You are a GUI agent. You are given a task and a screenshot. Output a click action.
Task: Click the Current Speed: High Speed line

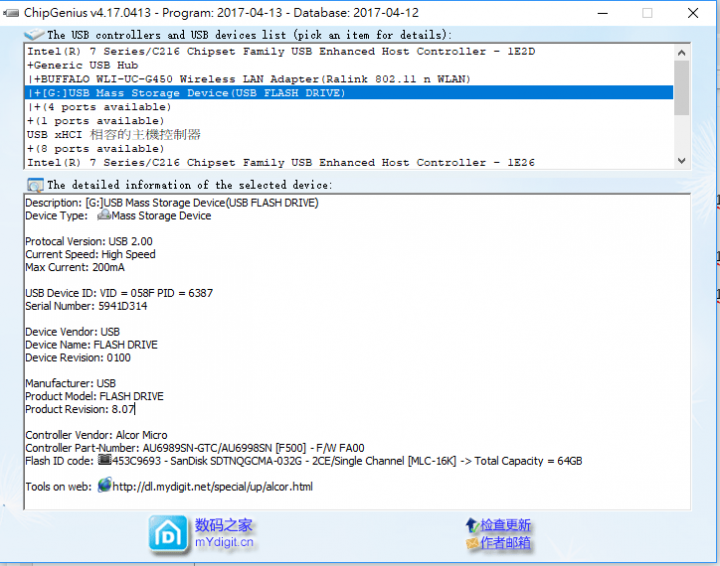tap(90, 254)
